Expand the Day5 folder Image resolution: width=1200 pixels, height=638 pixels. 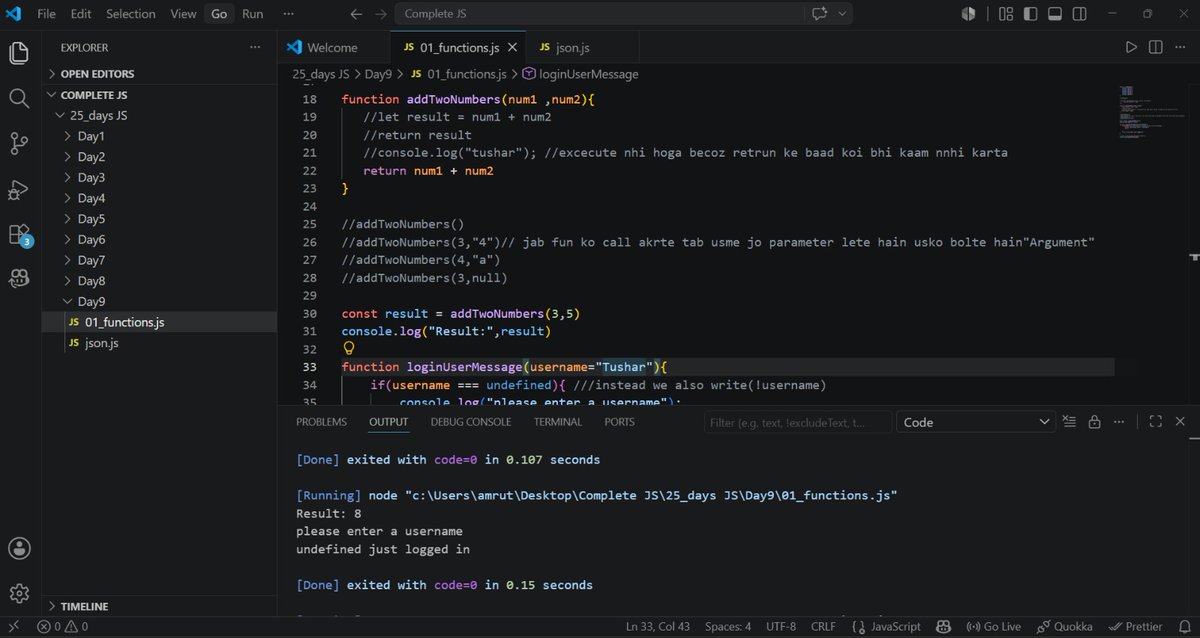pyautogui.click(x=160, y=219)
